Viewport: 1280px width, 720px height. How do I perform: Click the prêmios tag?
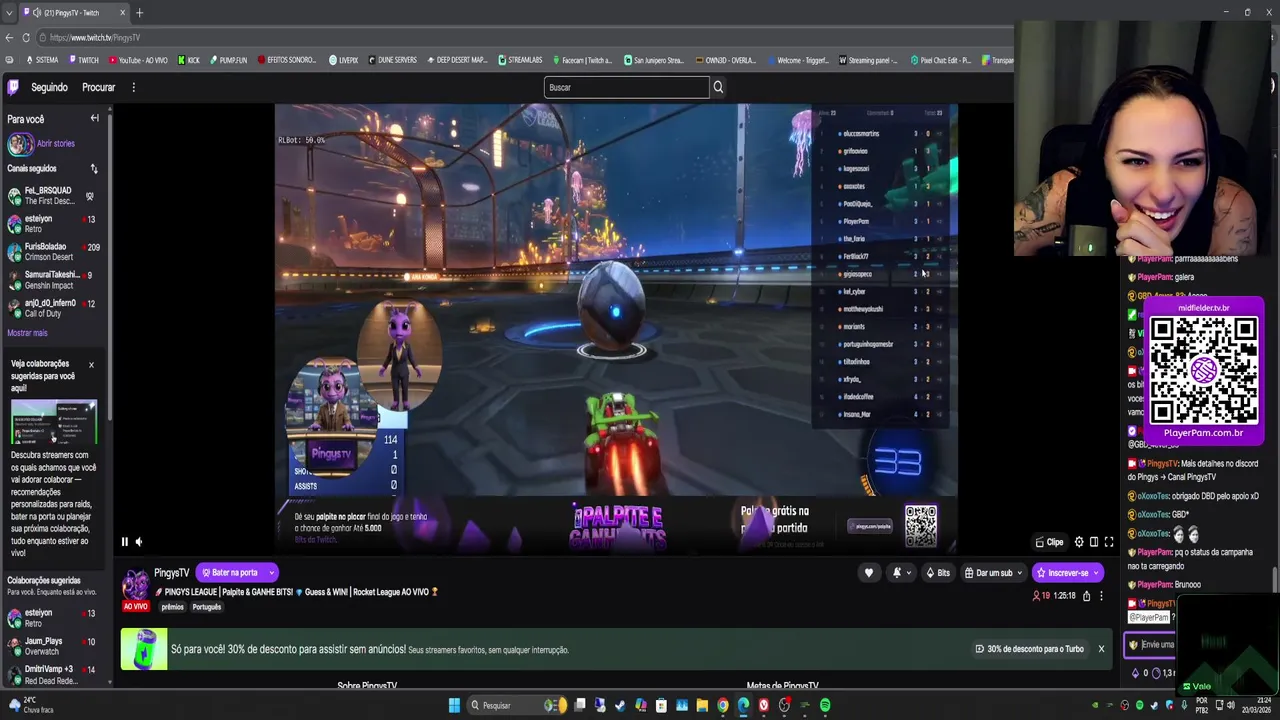(x=172, y=607)
